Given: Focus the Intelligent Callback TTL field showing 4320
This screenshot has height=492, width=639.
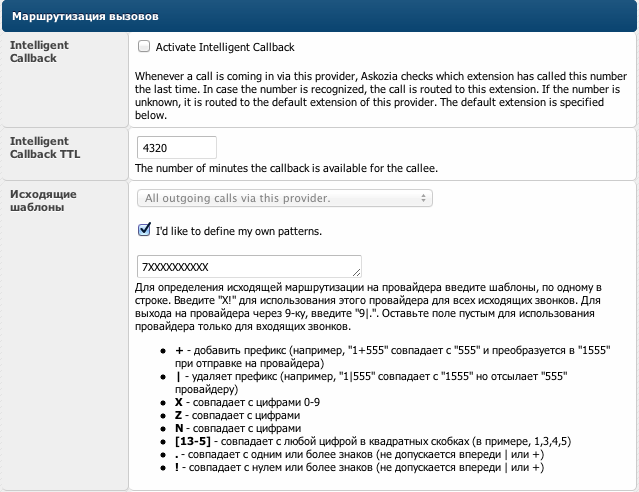Looking at the screenshot, I should [176, 147].
